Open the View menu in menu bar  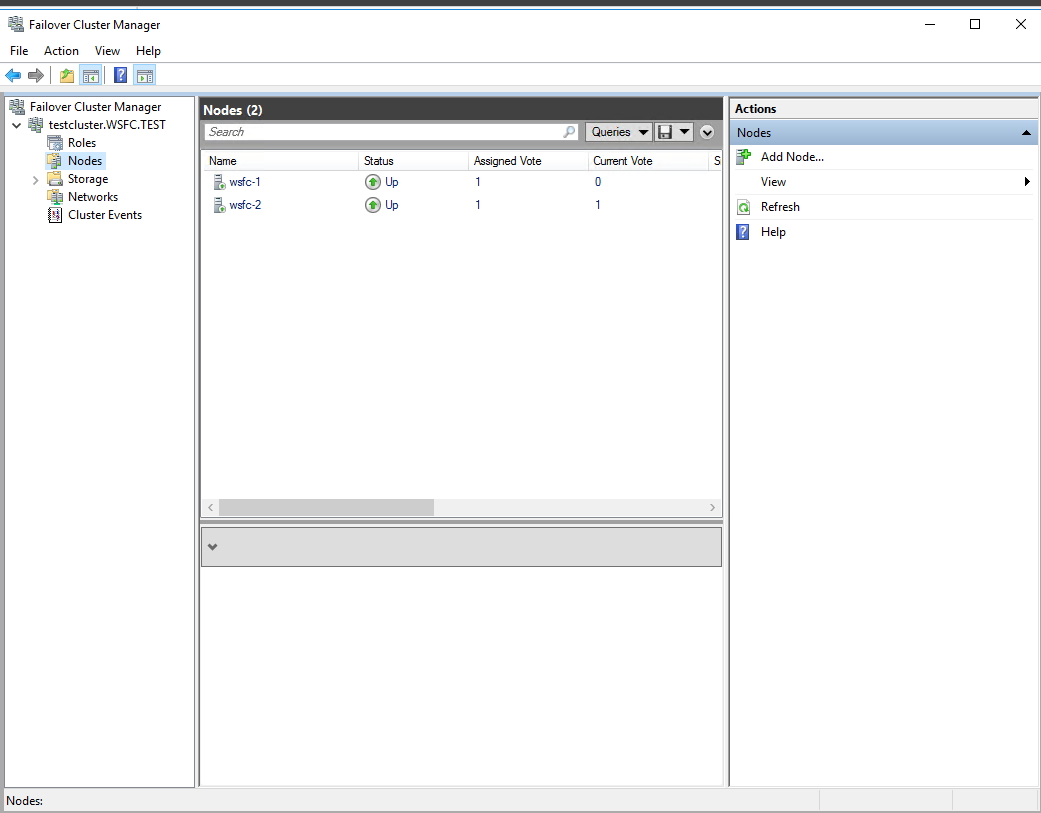coord(107,51)
